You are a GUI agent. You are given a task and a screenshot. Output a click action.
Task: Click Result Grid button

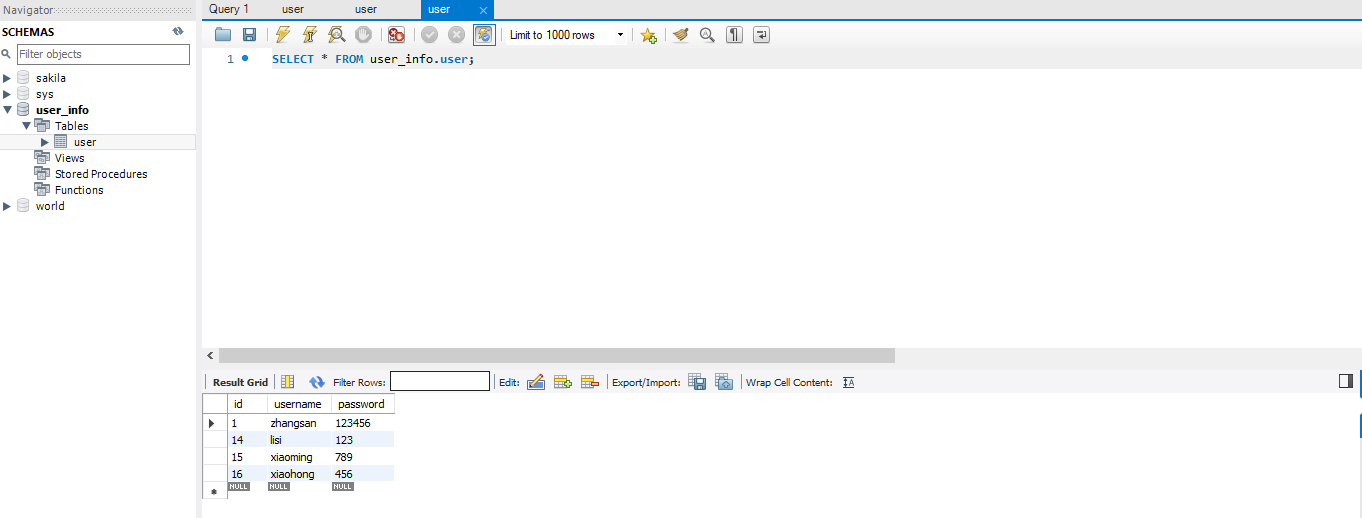[240, 382]
